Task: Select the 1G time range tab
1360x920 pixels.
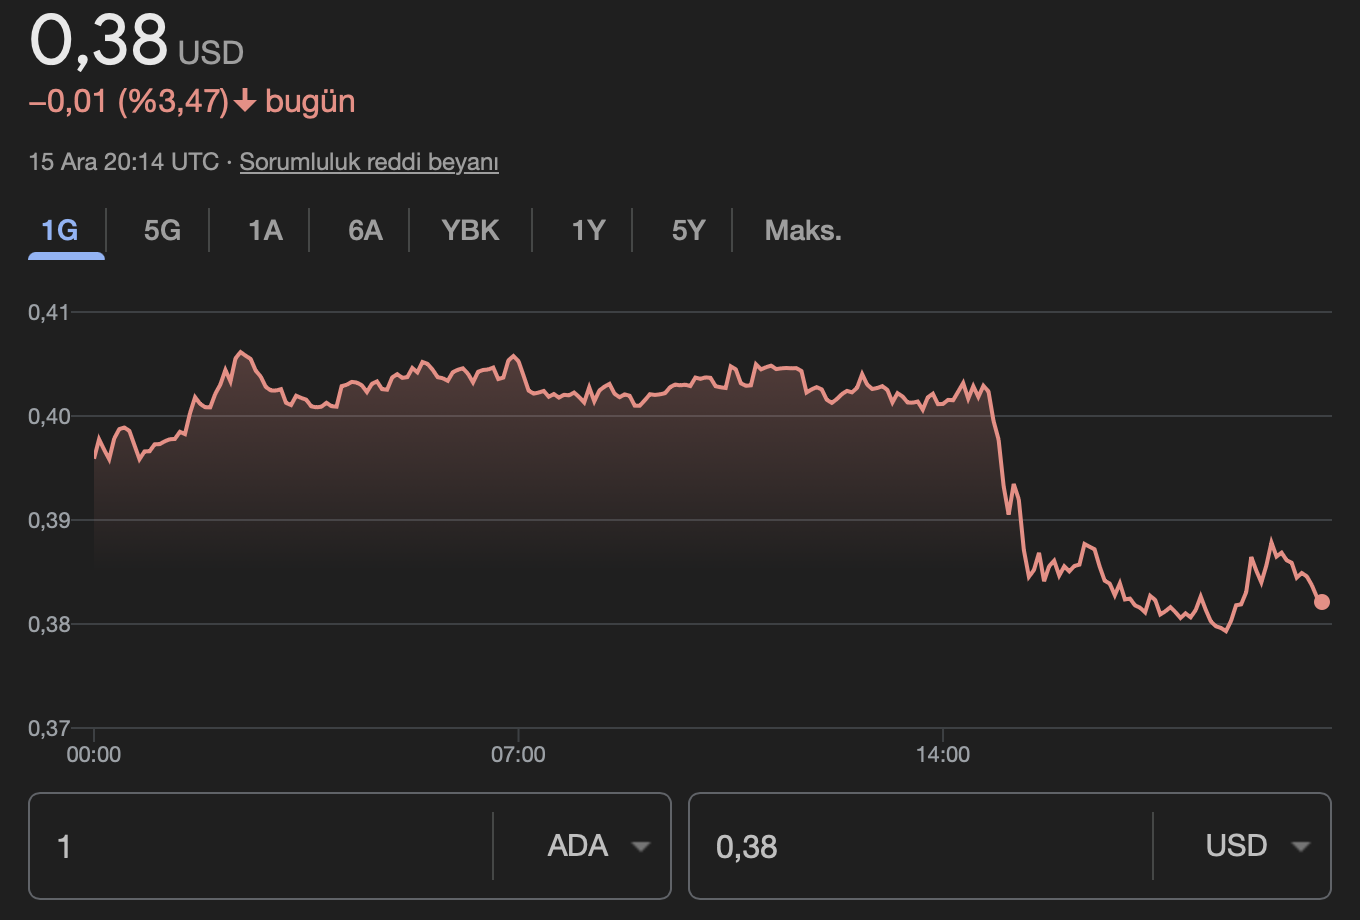Action: [60, 231]
